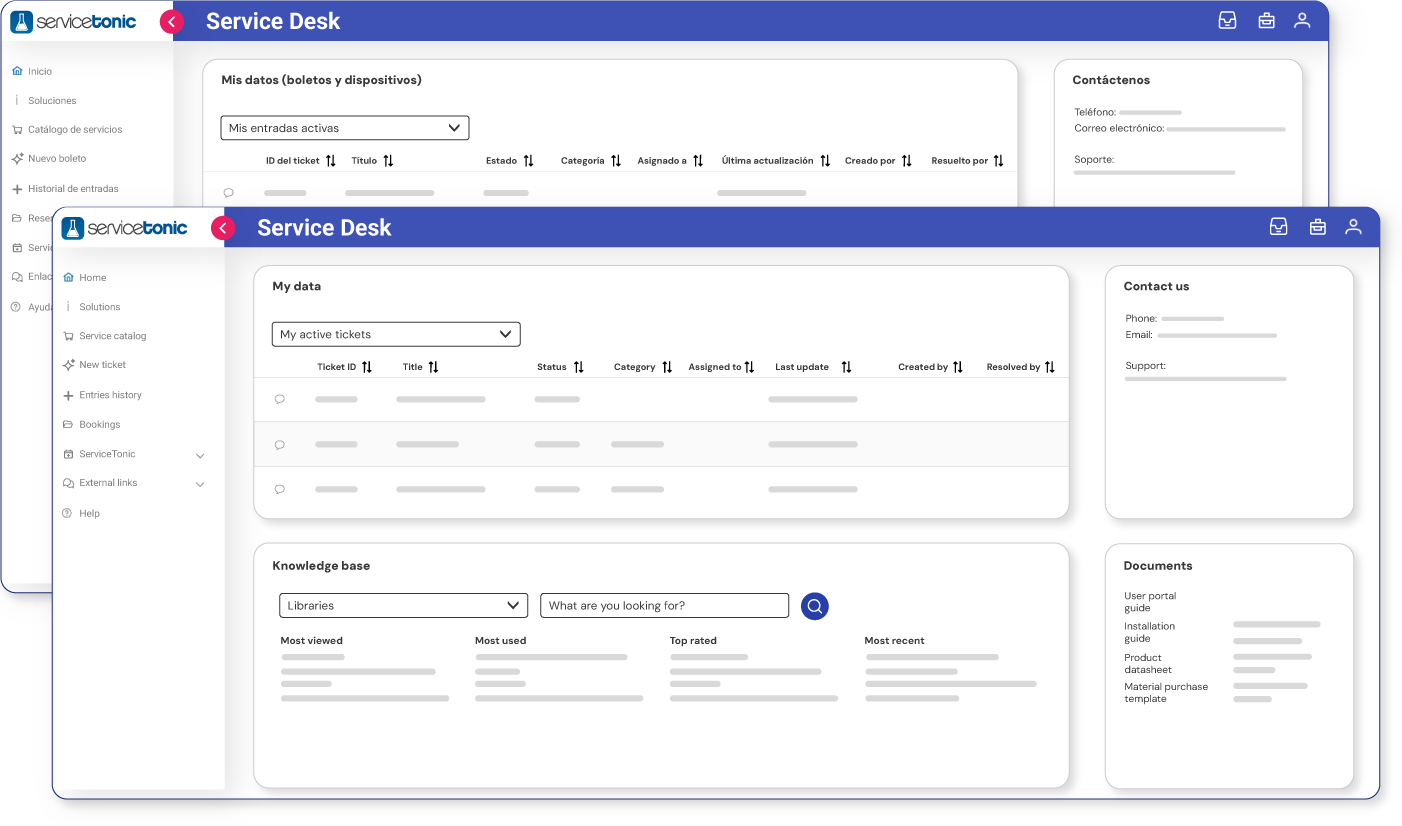
Task: Open the inbox icon in front window header
Action: point(1278,227)
